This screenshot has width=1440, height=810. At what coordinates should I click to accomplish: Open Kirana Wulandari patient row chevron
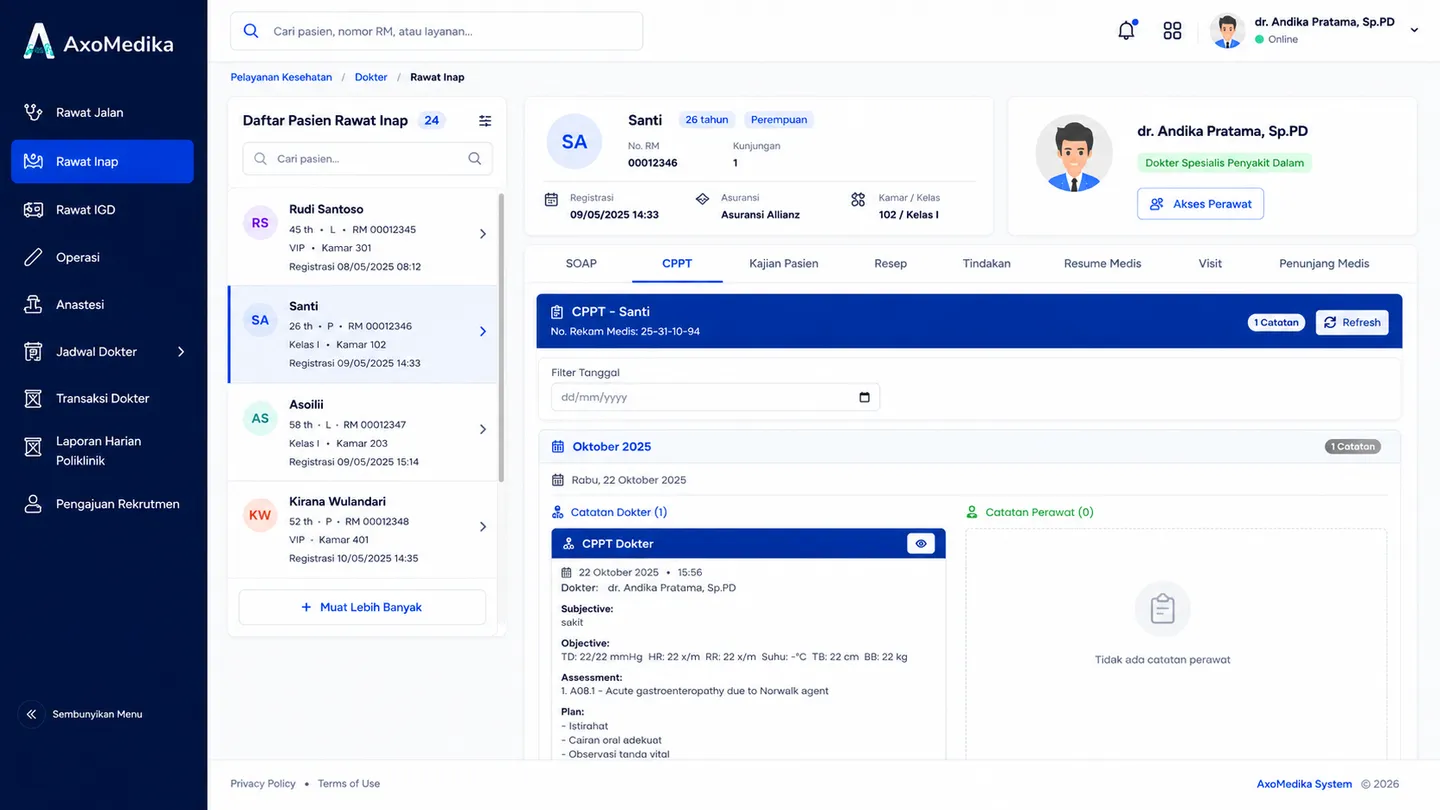483,527
